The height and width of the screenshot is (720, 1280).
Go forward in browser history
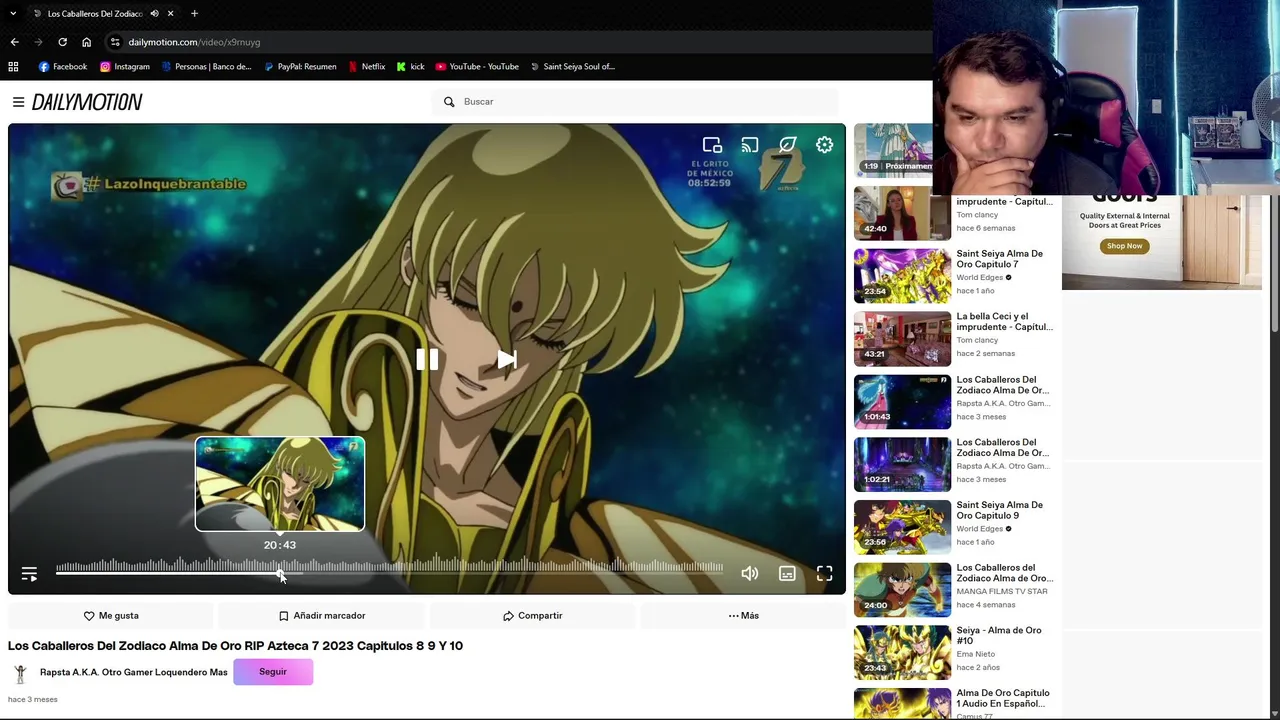click(38, 42)
